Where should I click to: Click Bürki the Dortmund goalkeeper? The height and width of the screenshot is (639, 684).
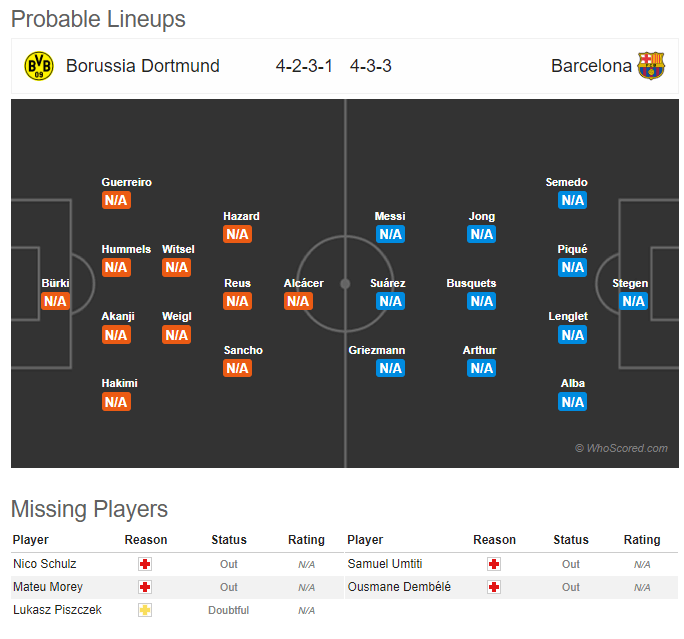[55, 283]
